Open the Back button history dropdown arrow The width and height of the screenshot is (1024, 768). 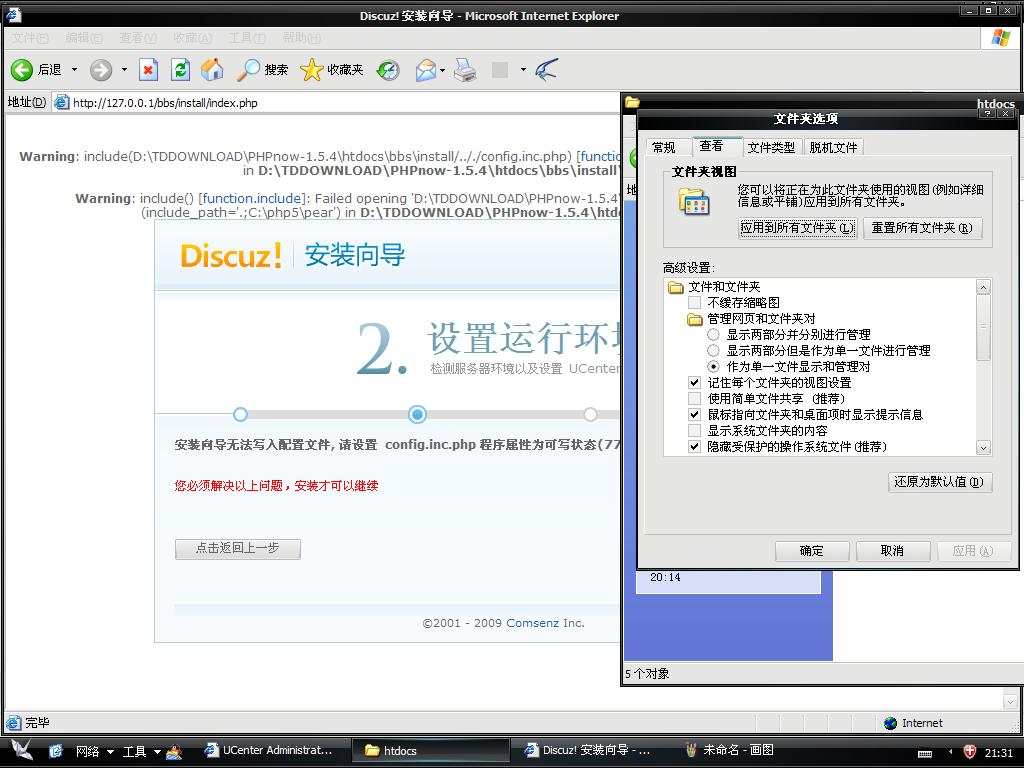click(74, 70)
